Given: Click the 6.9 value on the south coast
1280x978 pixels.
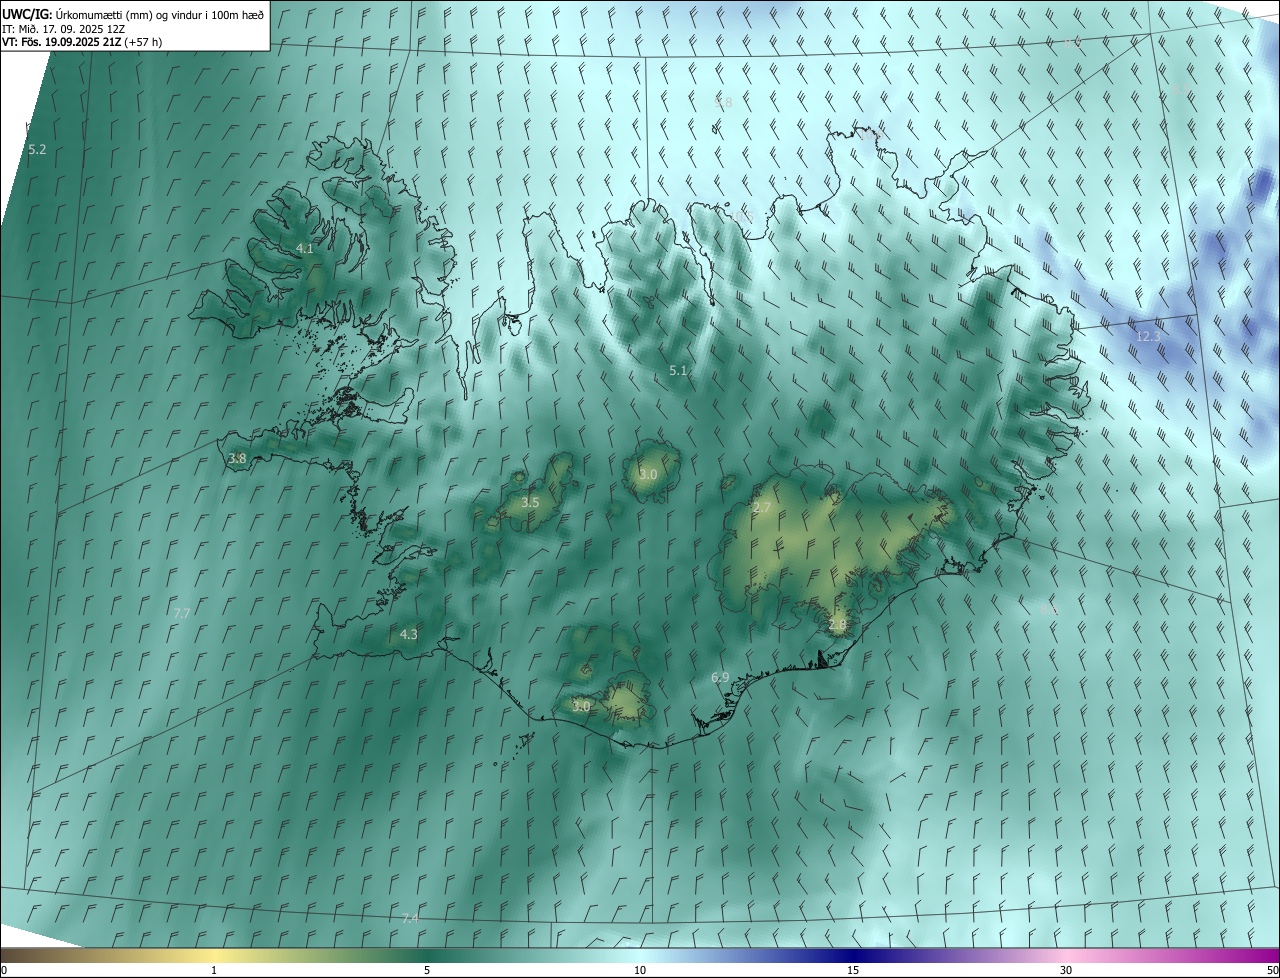Looking at the screenshot, I should [x=720, y=678].
